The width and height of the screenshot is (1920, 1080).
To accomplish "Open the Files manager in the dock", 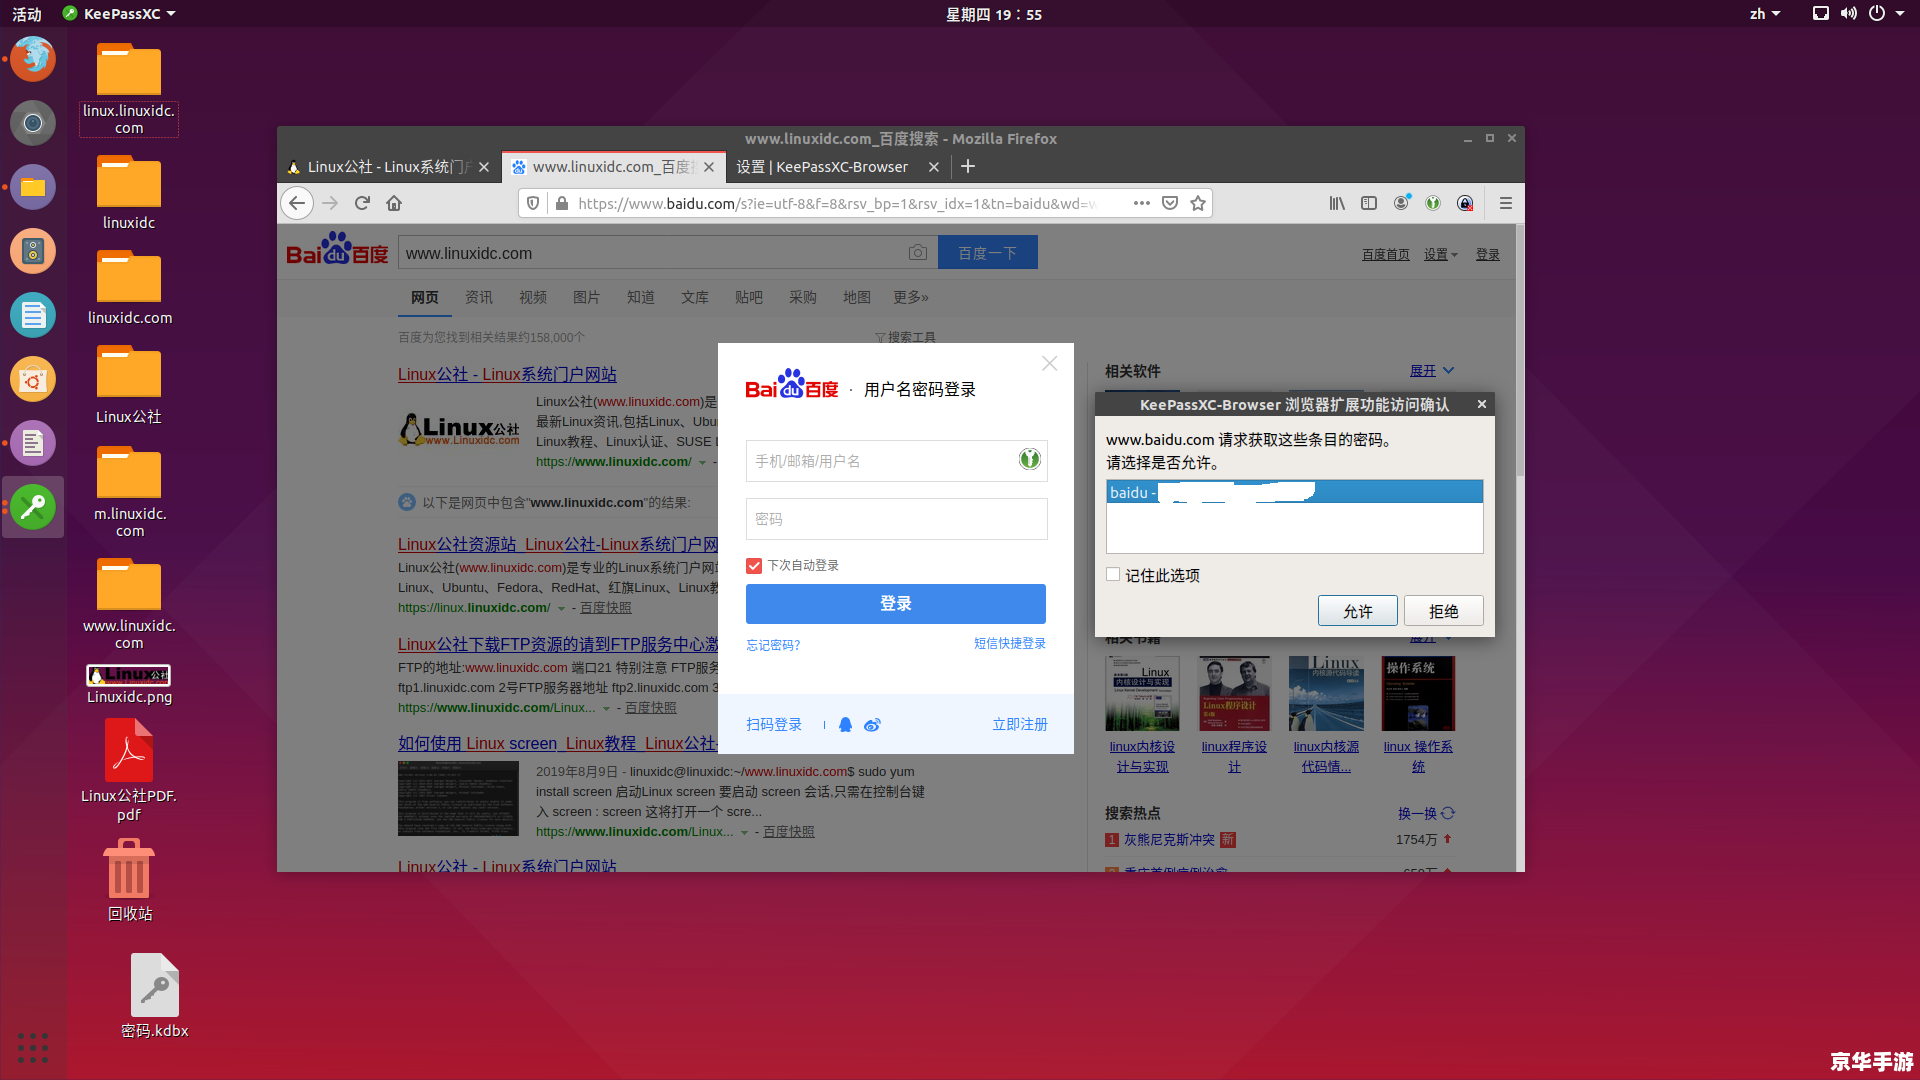I will [x=33, y=187].
